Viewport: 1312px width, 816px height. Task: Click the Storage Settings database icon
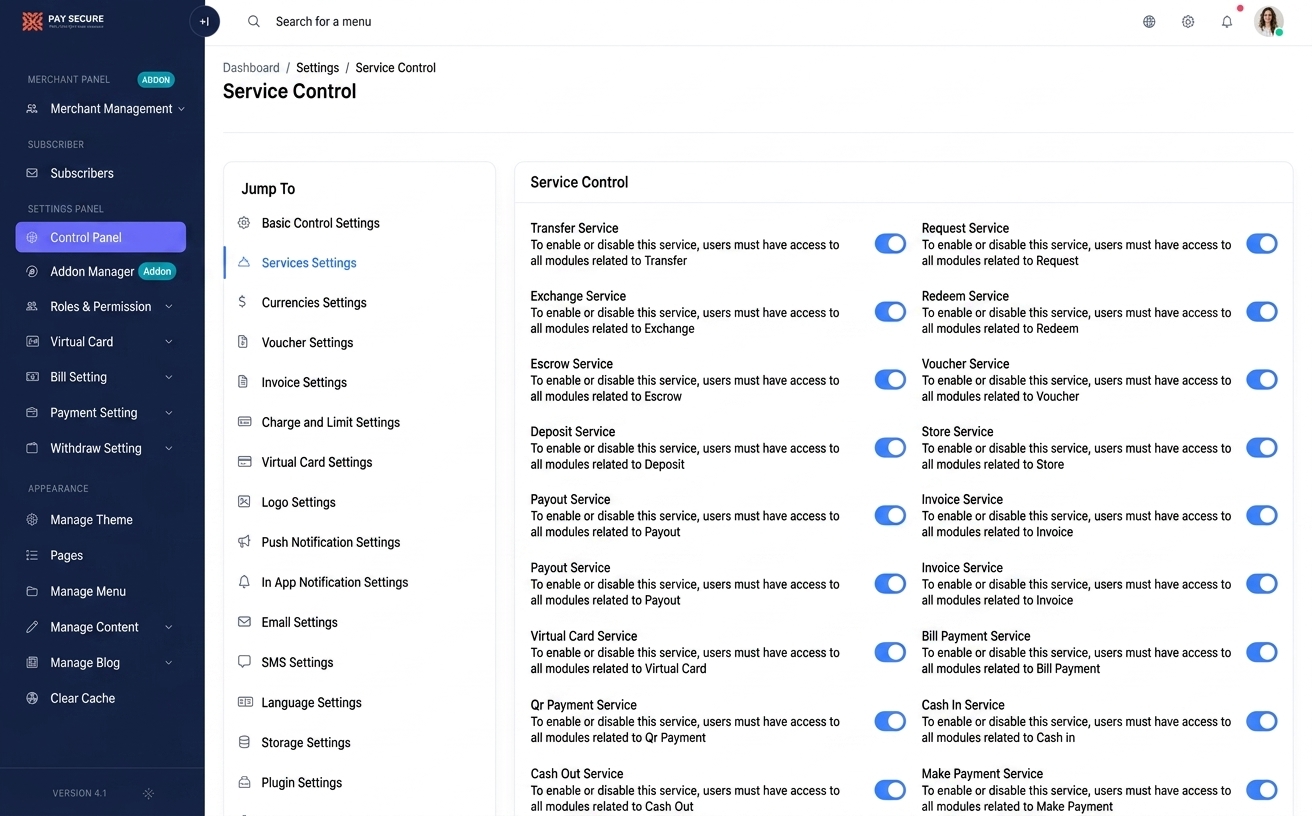(244, 742)
